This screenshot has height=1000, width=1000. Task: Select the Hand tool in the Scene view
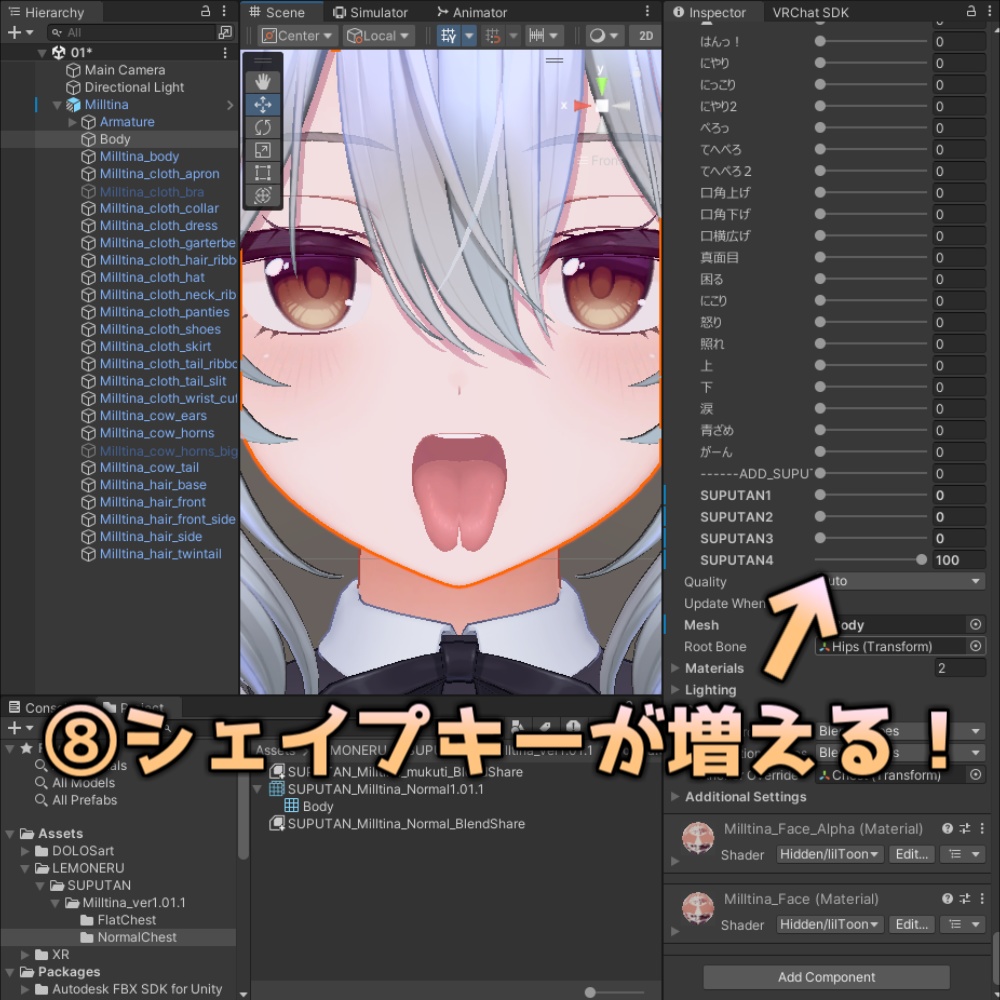point(262,81)
